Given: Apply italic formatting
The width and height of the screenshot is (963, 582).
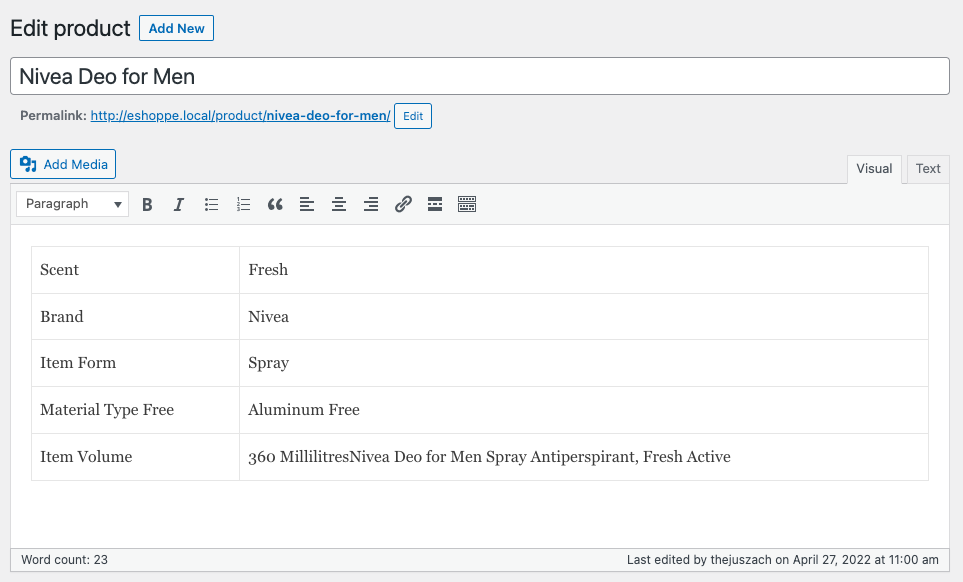Looking at the screenshot, I should 179,204.
